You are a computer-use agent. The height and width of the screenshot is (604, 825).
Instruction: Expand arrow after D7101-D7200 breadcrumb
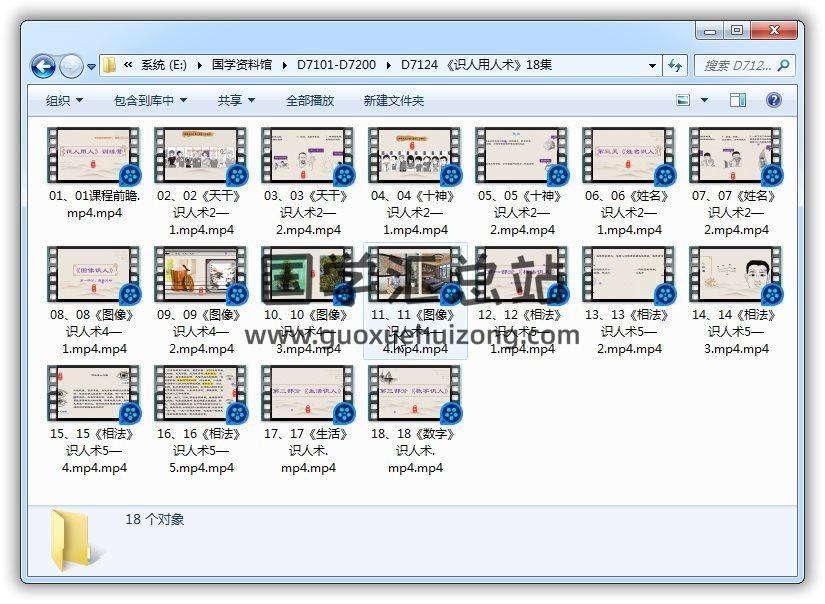coord(388,65)
